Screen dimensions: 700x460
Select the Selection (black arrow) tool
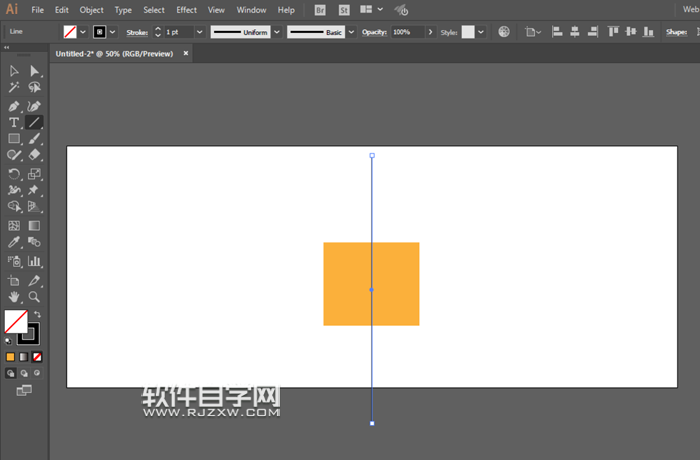point(14,71)
